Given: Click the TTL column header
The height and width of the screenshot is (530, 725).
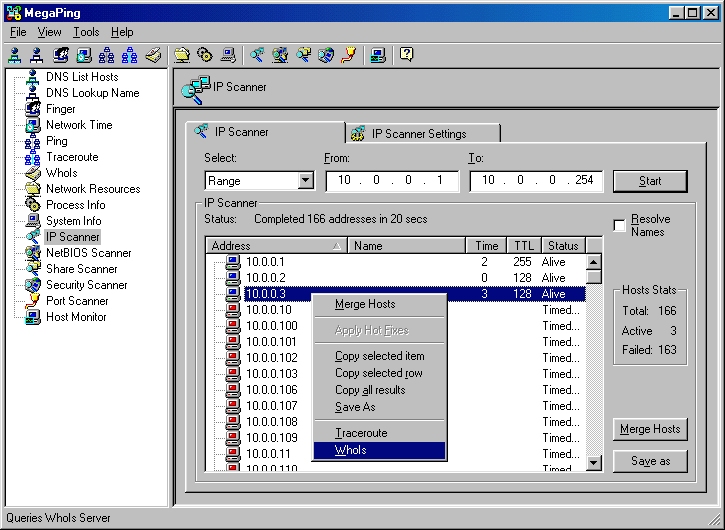Looking at the screenshot, I should click(524, 246).
